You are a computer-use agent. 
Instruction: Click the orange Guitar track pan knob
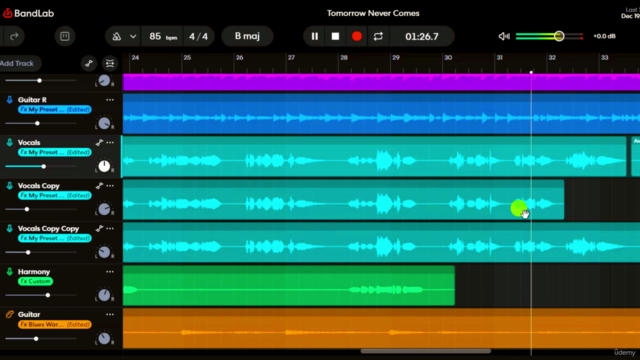(104, 338)
